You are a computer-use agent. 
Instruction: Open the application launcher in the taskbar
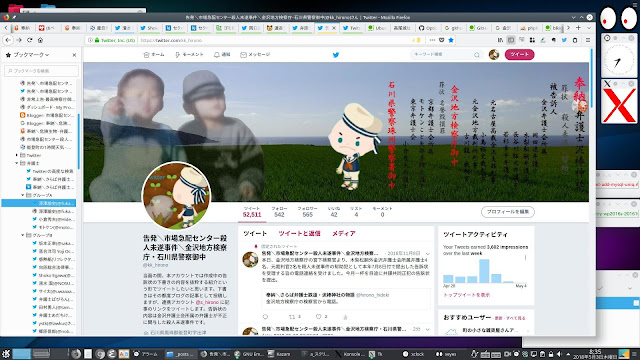6,354
